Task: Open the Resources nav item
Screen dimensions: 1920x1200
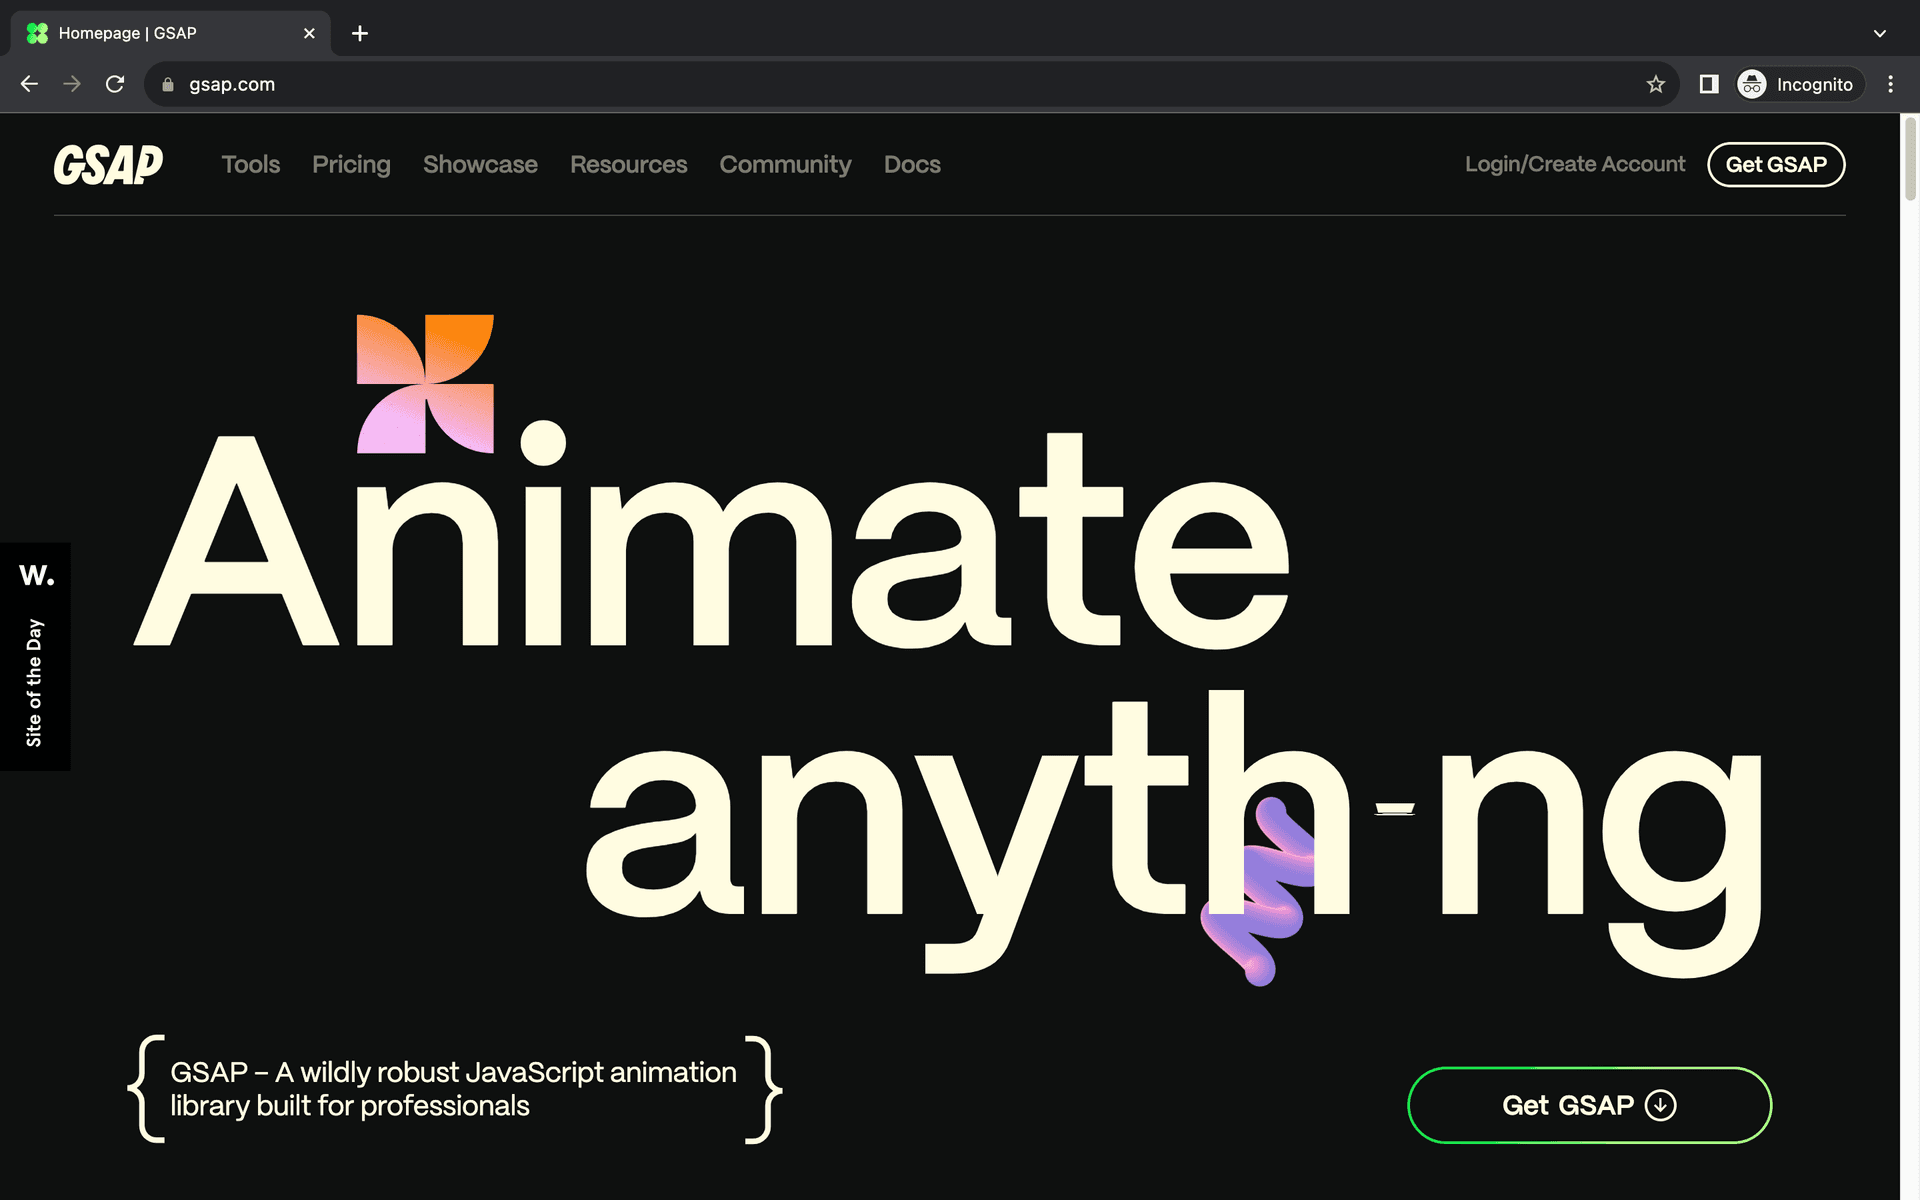Action: [x=628, y=164]
